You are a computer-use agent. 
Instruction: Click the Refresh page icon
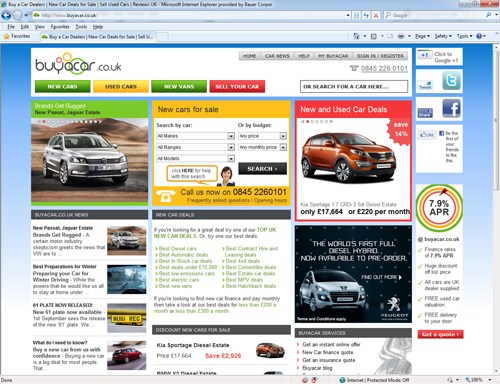(x=366, y=15)
